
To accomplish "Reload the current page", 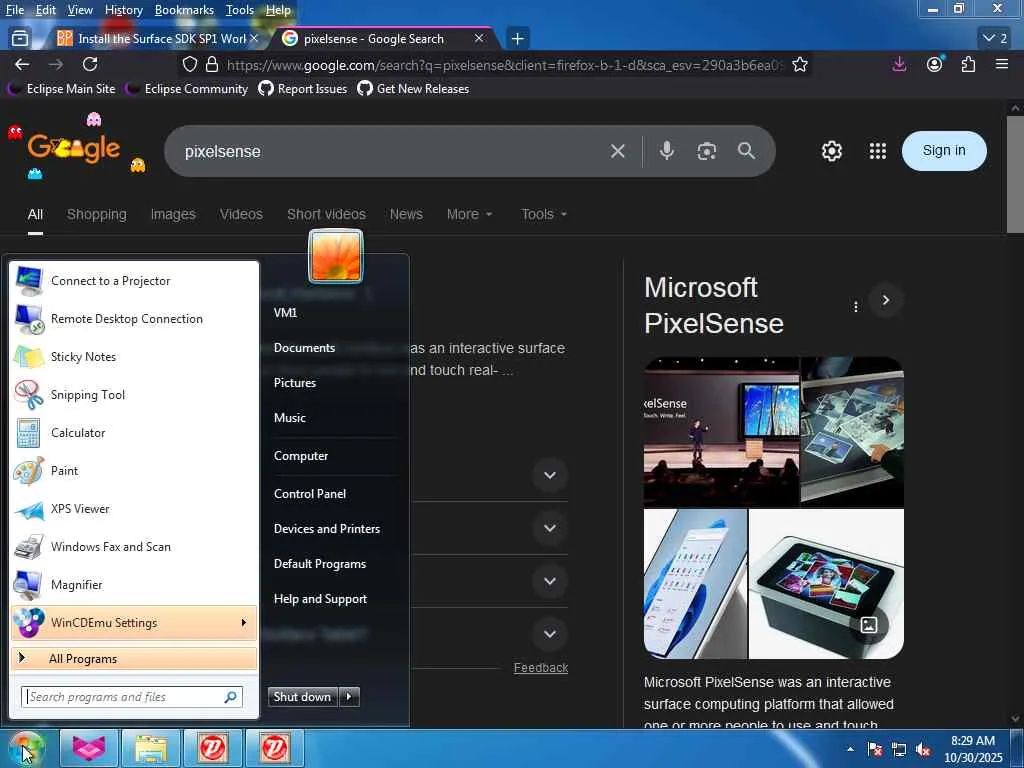I will pyautogui.click(x=90, y=64).
